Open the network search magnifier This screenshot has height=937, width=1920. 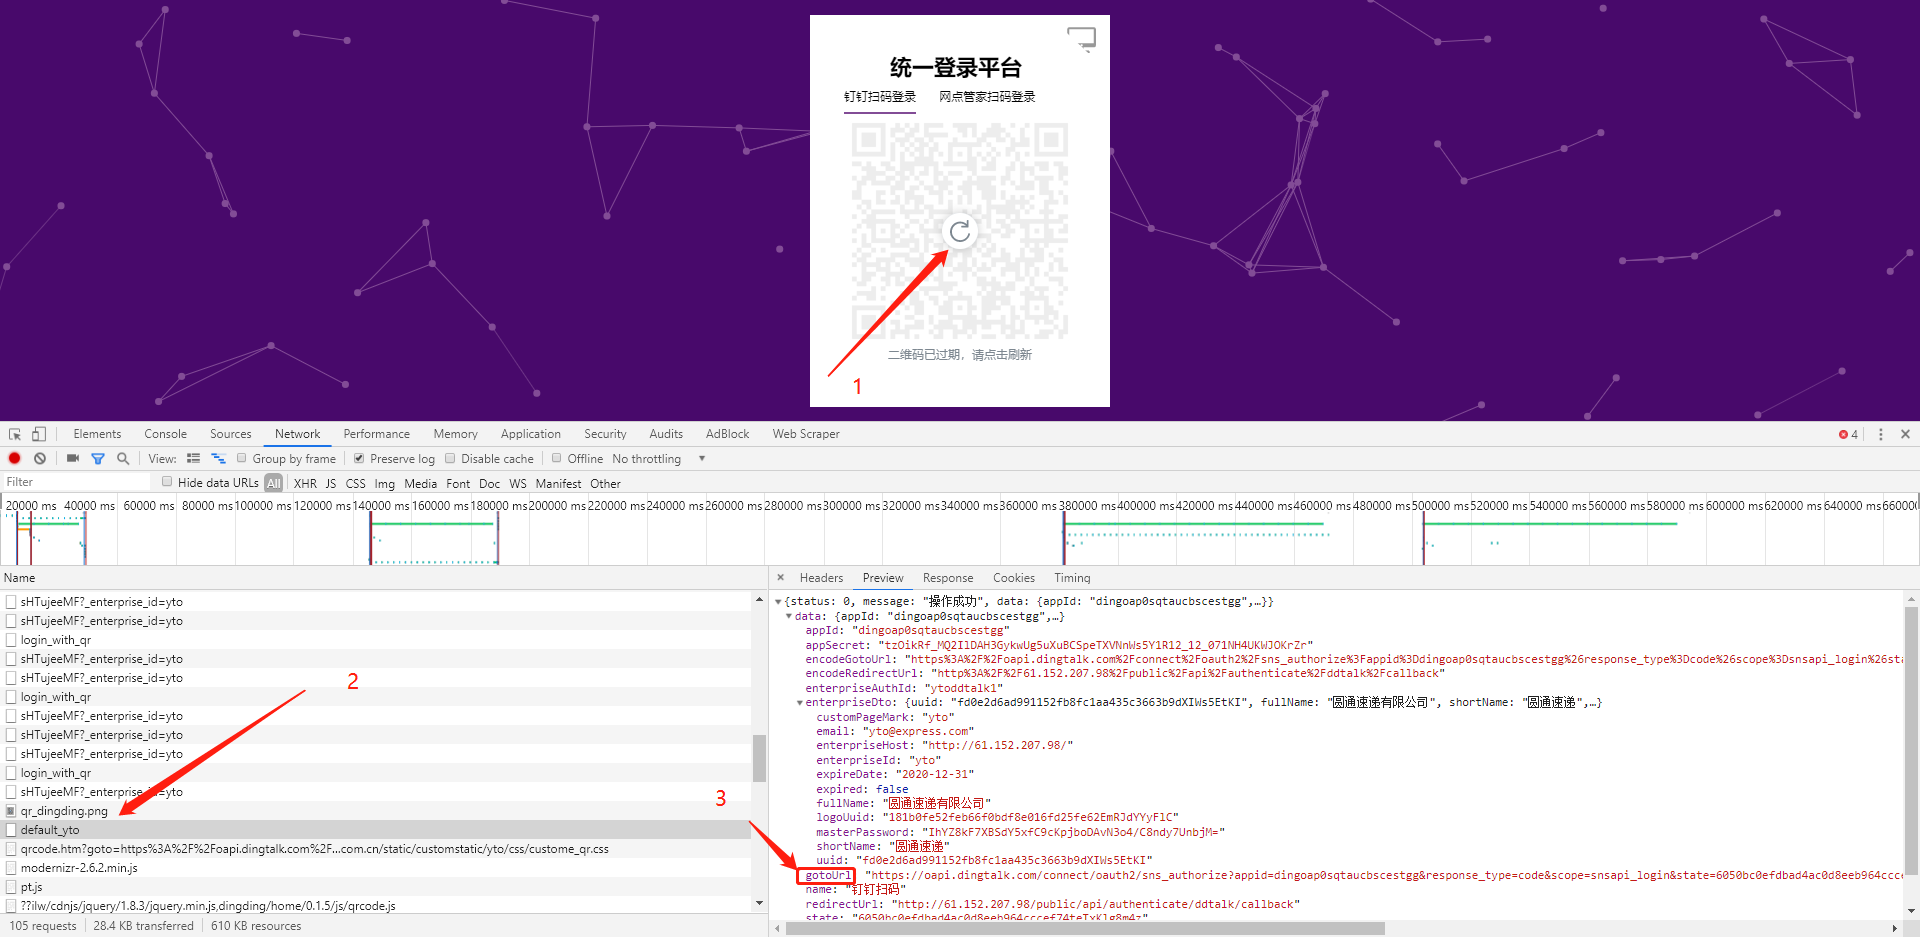click(123, 459)
